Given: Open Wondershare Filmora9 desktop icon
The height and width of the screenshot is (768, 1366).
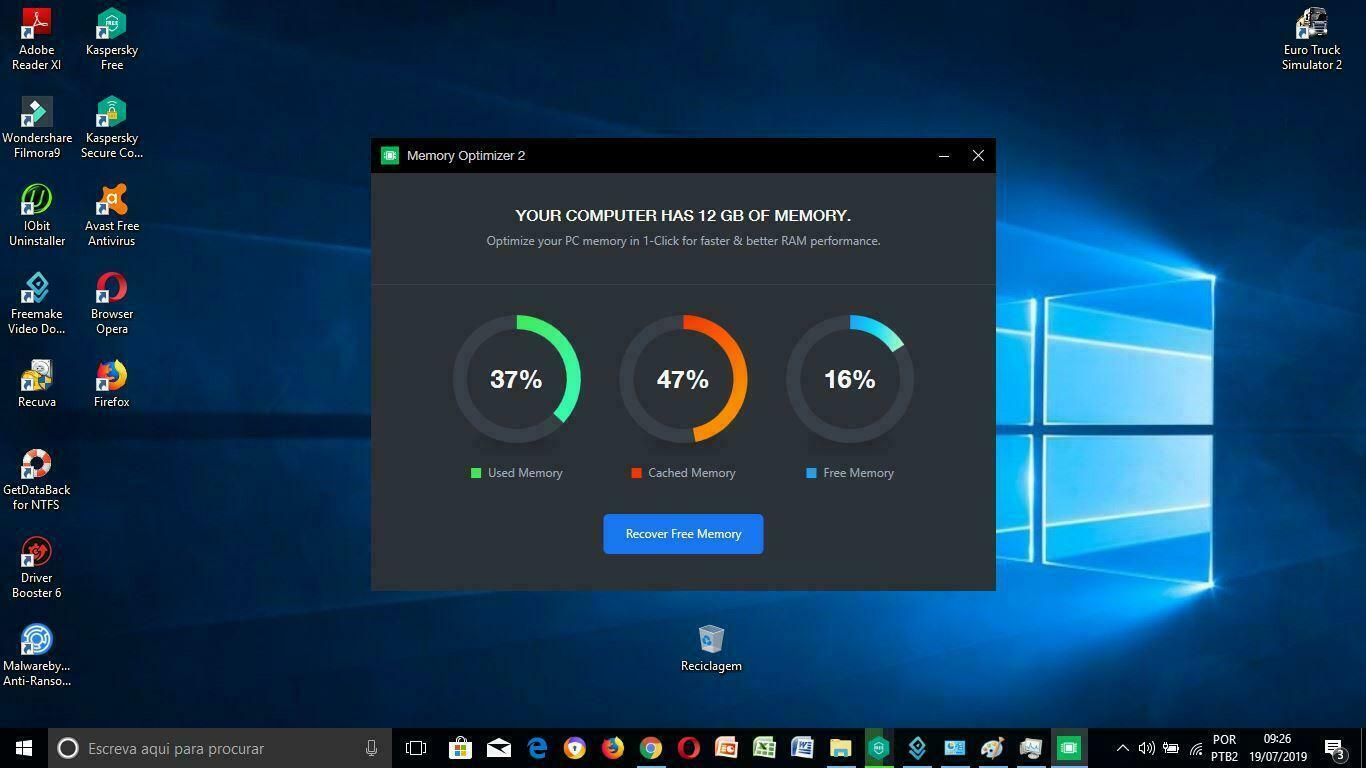Looking at the screenshot, I should [x=37, y=128].
